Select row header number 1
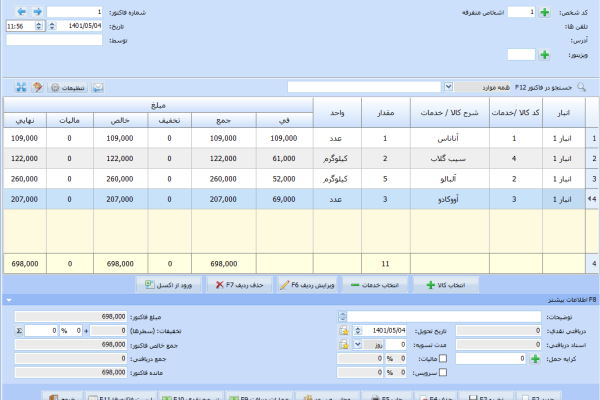 pos(593,138)
